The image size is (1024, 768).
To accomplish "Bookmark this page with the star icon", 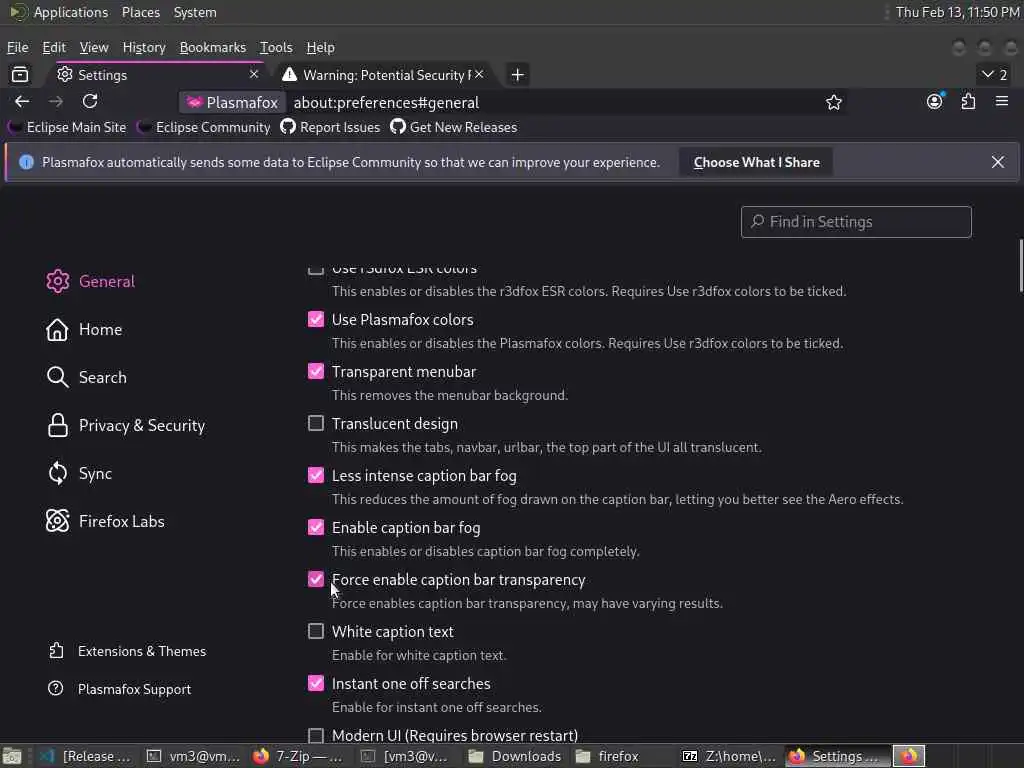I will point(834,103).
